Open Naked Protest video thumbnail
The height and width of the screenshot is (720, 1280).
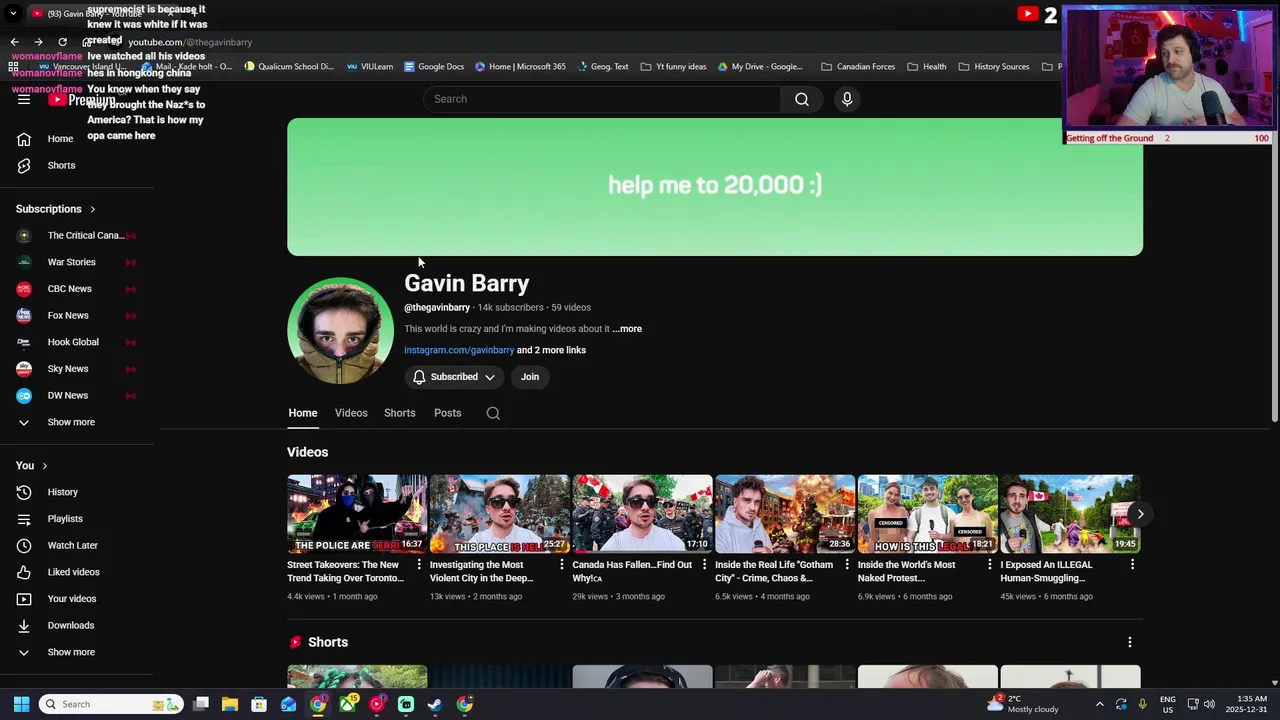point(928,514)
